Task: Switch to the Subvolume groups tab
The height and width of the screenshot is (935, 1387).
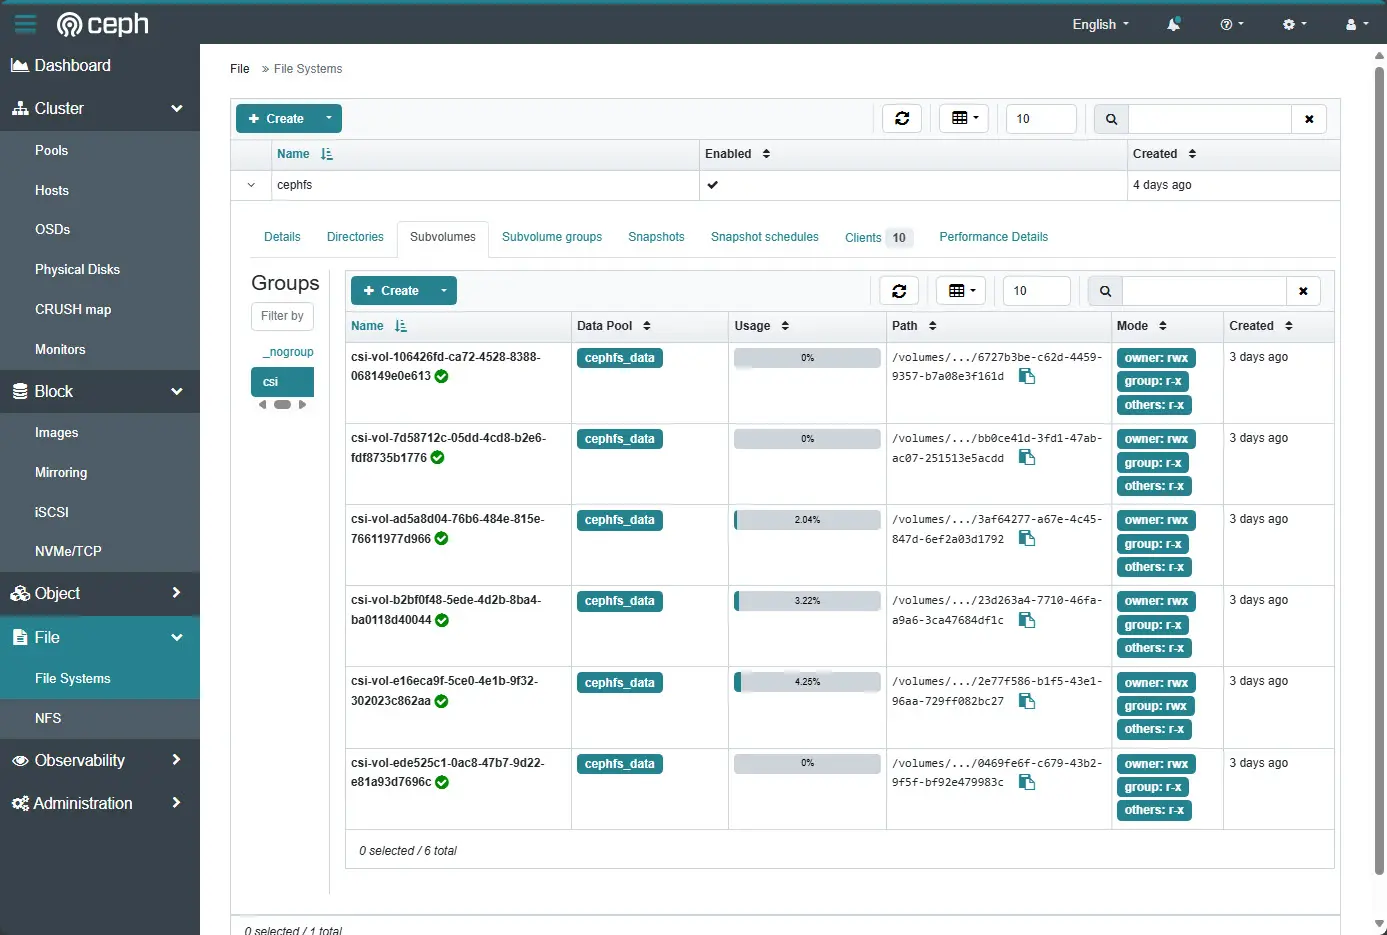Action: [552, 237]
